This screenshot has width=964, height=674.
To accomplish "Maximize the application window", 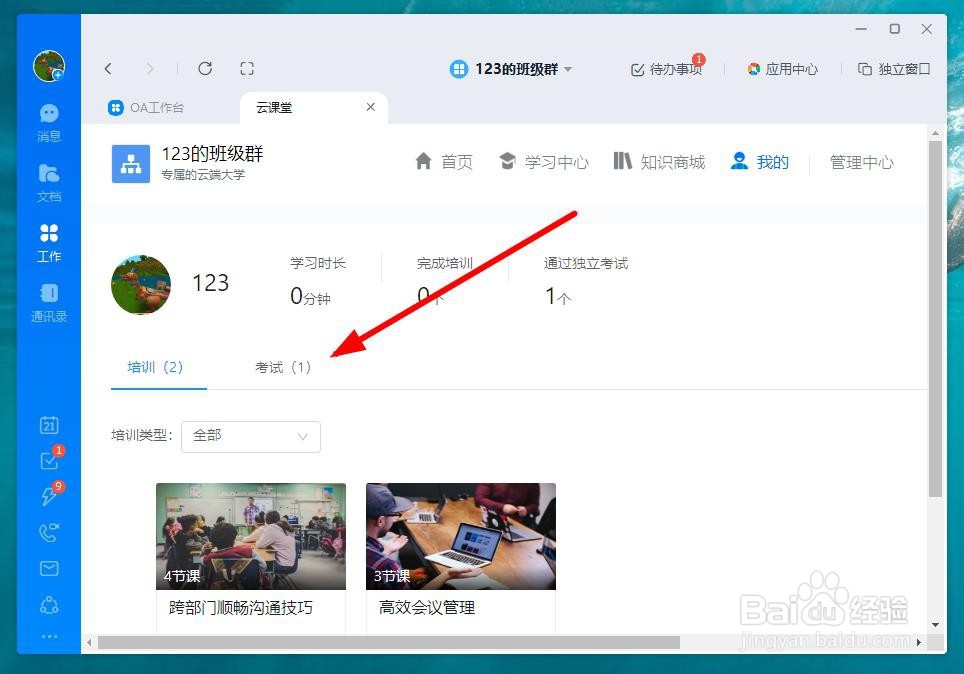I will [895, 29].
